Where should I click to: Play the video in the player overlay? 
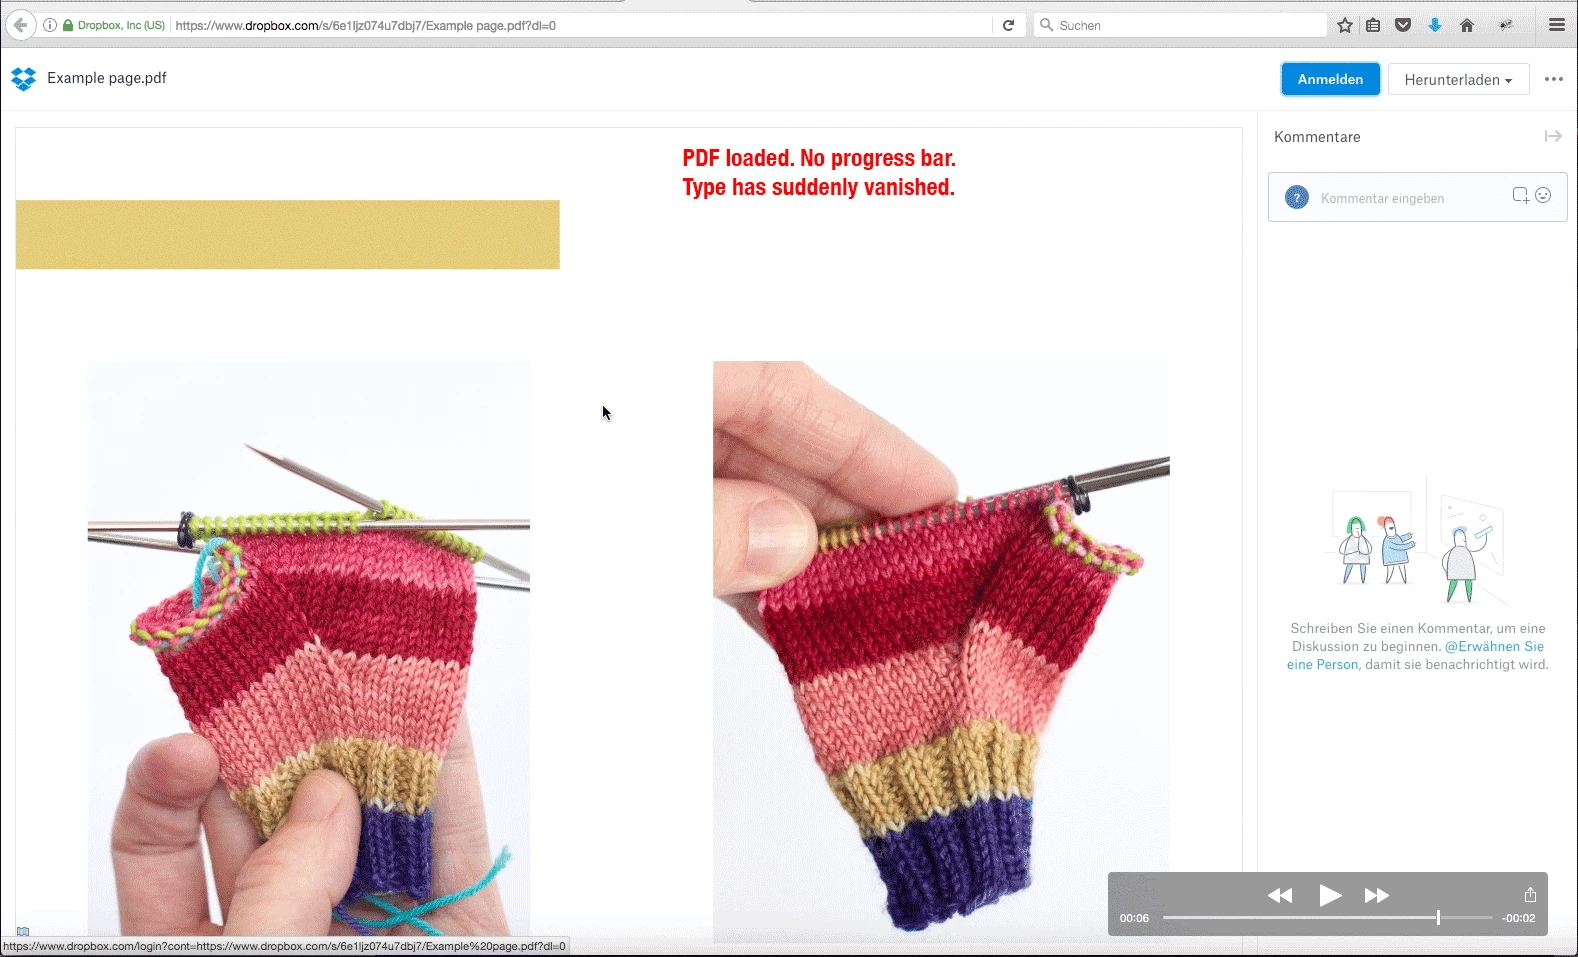click(1330, 895)
